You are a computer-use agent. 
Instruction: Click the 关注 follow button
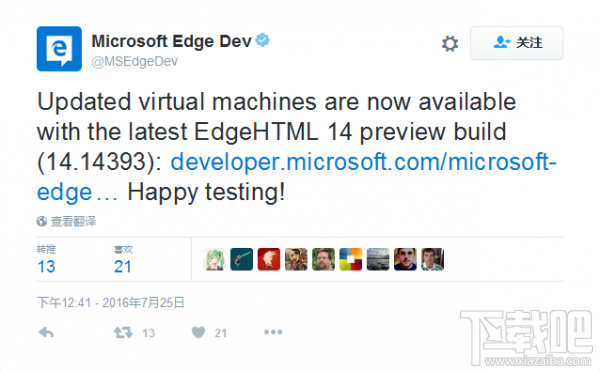(x=516, y=43)
